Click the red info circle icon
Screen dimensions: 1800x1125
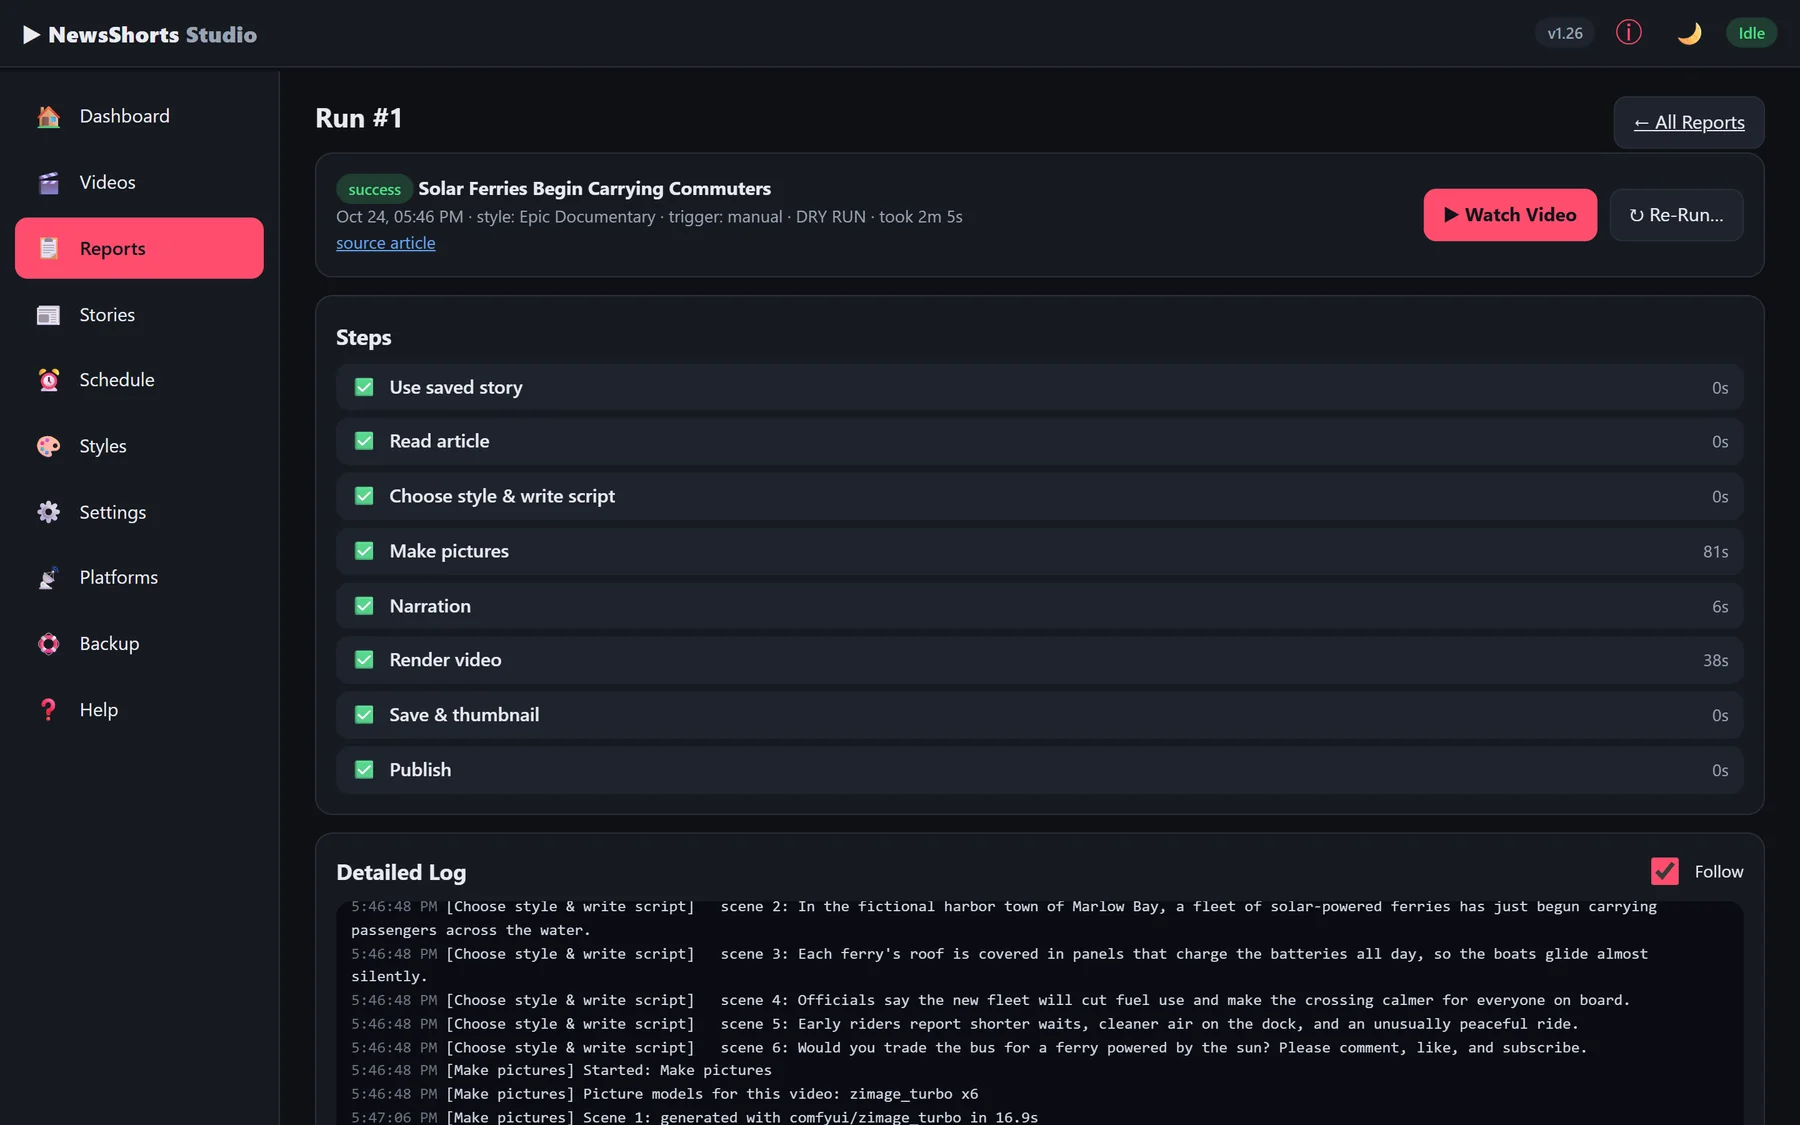[1629, 33]
